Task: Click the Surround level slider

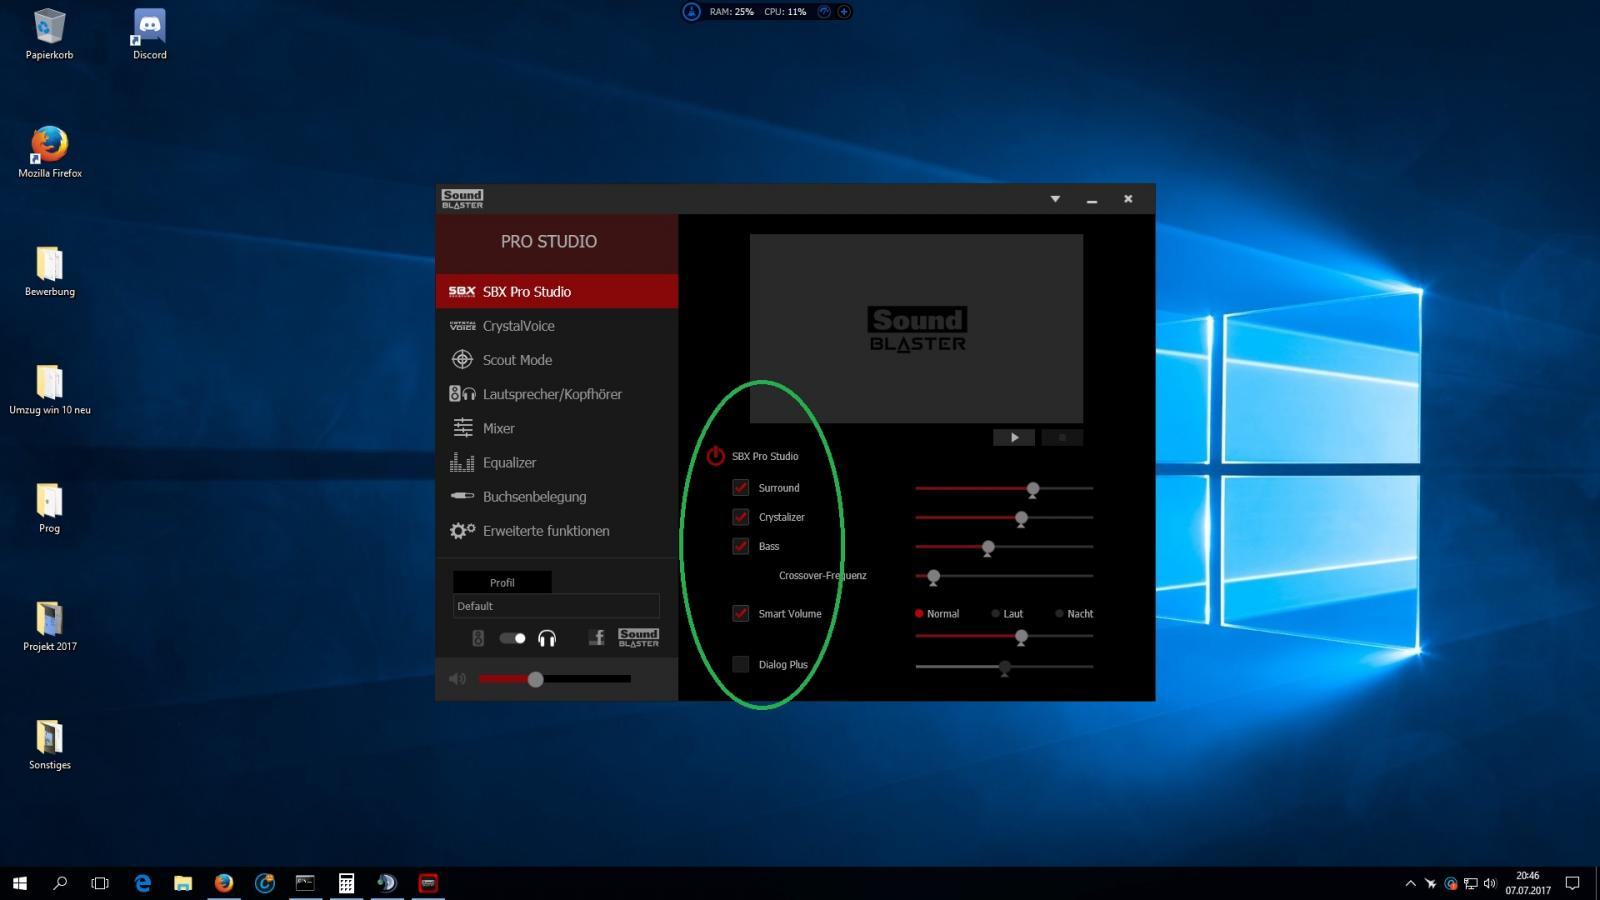Action: click(1004, 488)
